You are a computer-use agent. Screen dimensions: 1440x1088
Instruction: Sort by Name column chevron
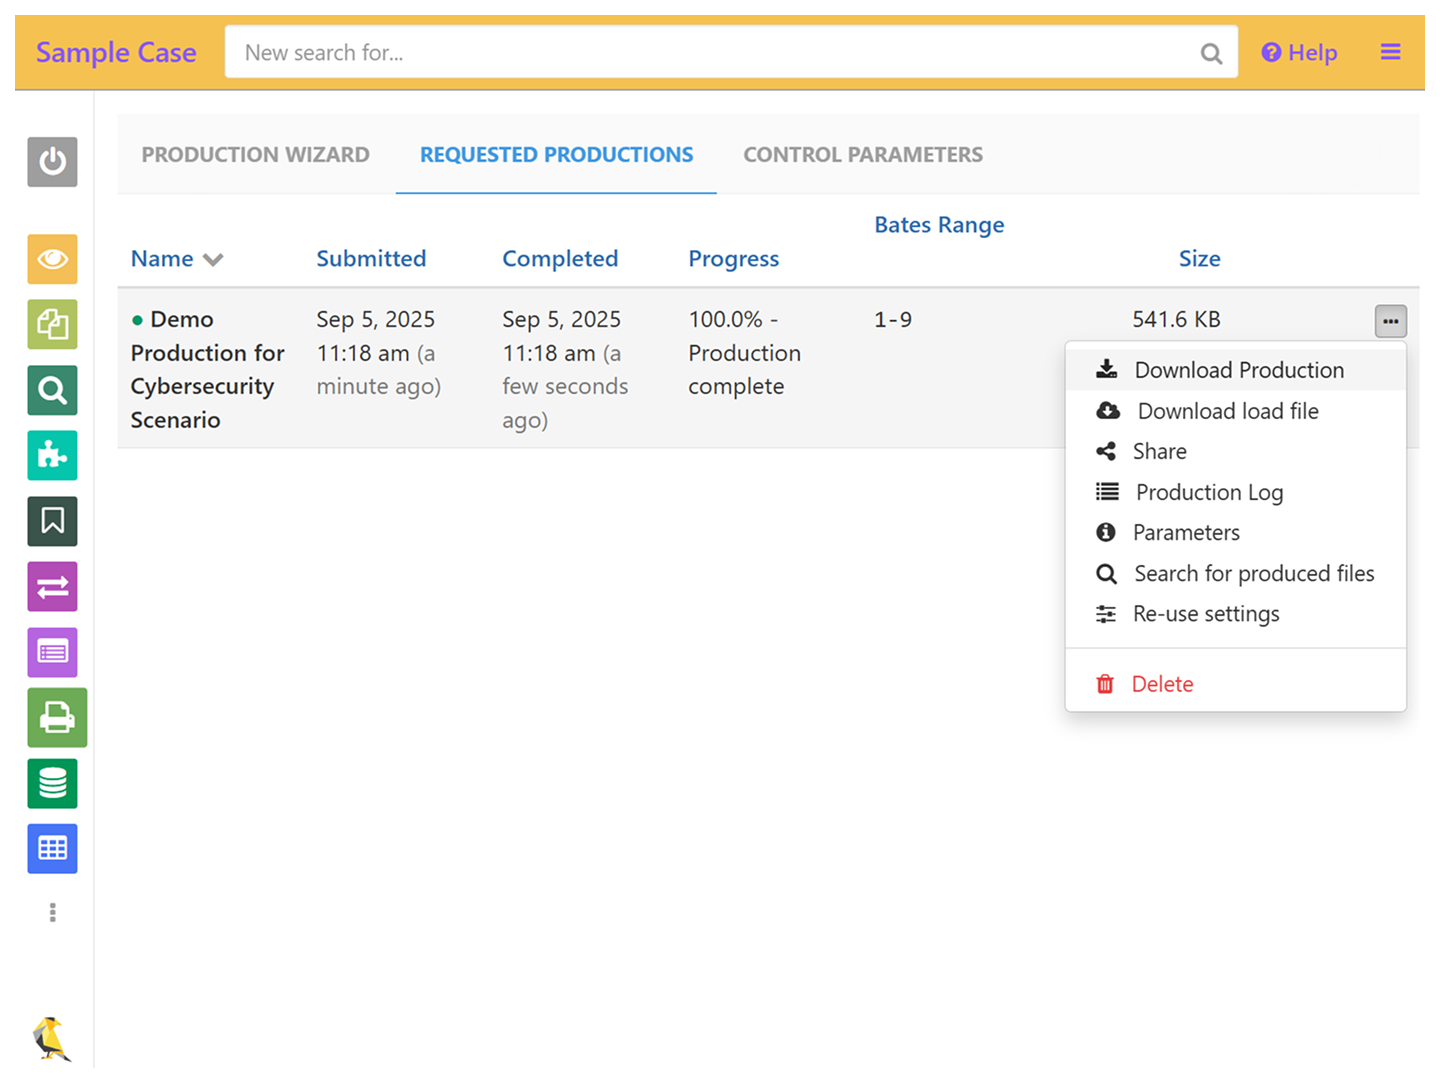point(213,260)
